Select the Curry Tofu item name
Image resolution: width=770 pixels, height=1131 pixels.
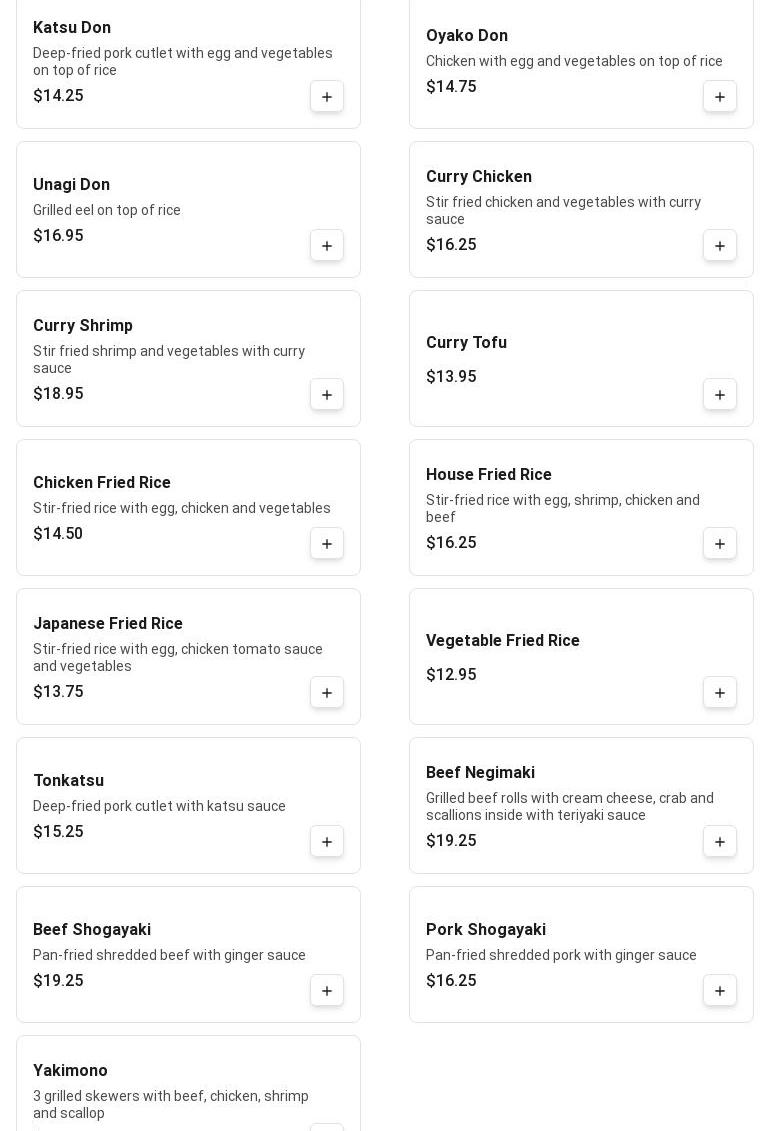[466, 343]
